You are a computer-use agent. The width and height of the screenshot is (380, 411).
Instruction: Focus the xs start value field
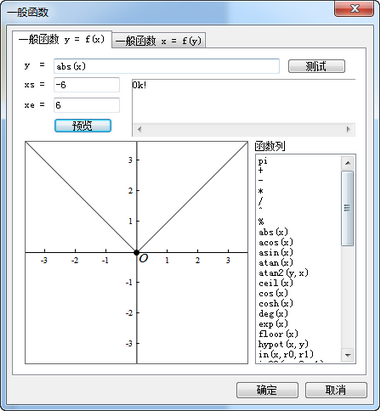click(87, 85)
